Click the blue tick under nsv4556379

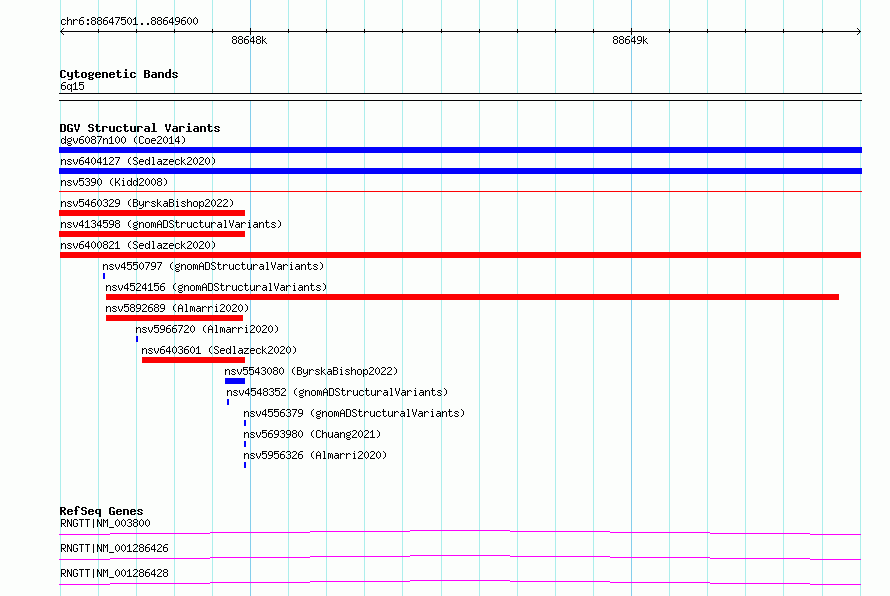coord(245,423)
